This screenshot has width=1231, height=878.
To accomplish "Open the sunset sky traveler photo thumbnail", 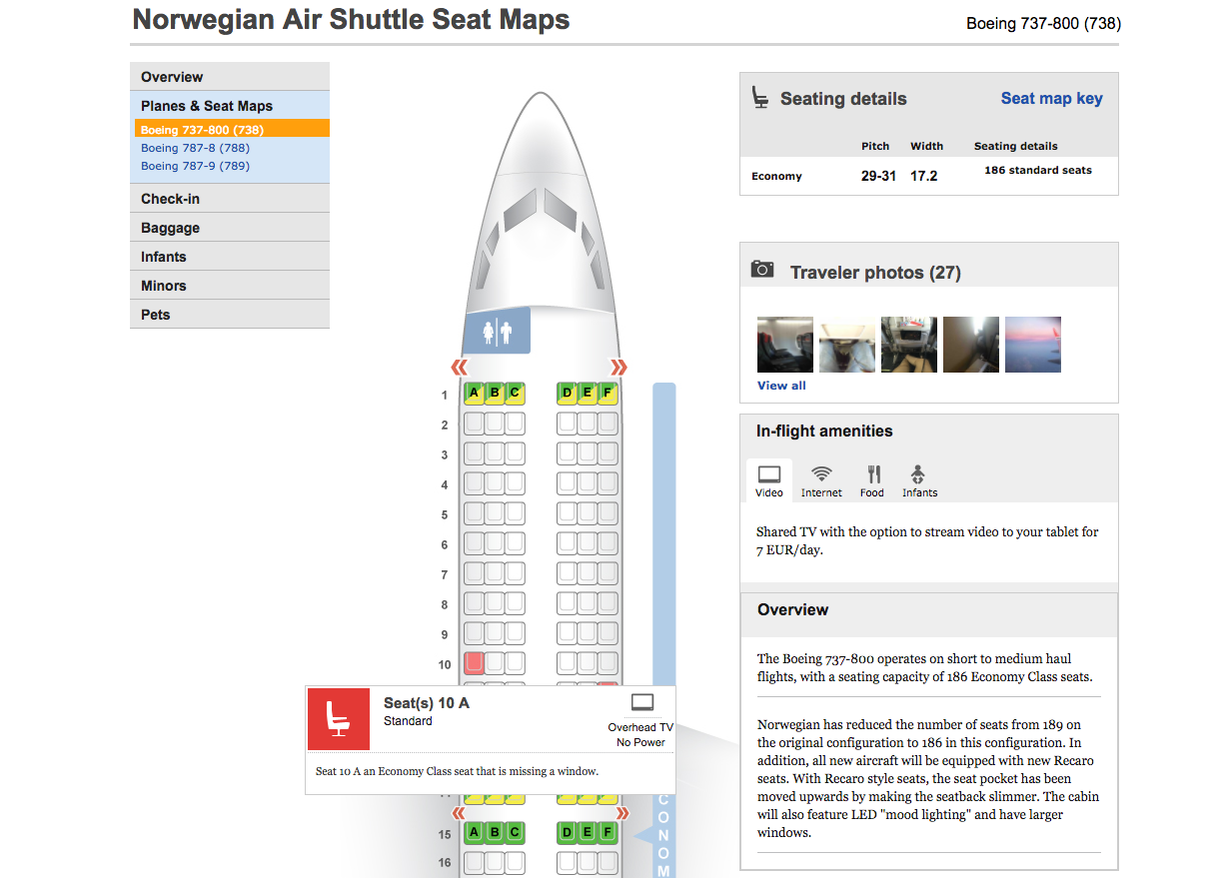I will (x=1033, y=345).
